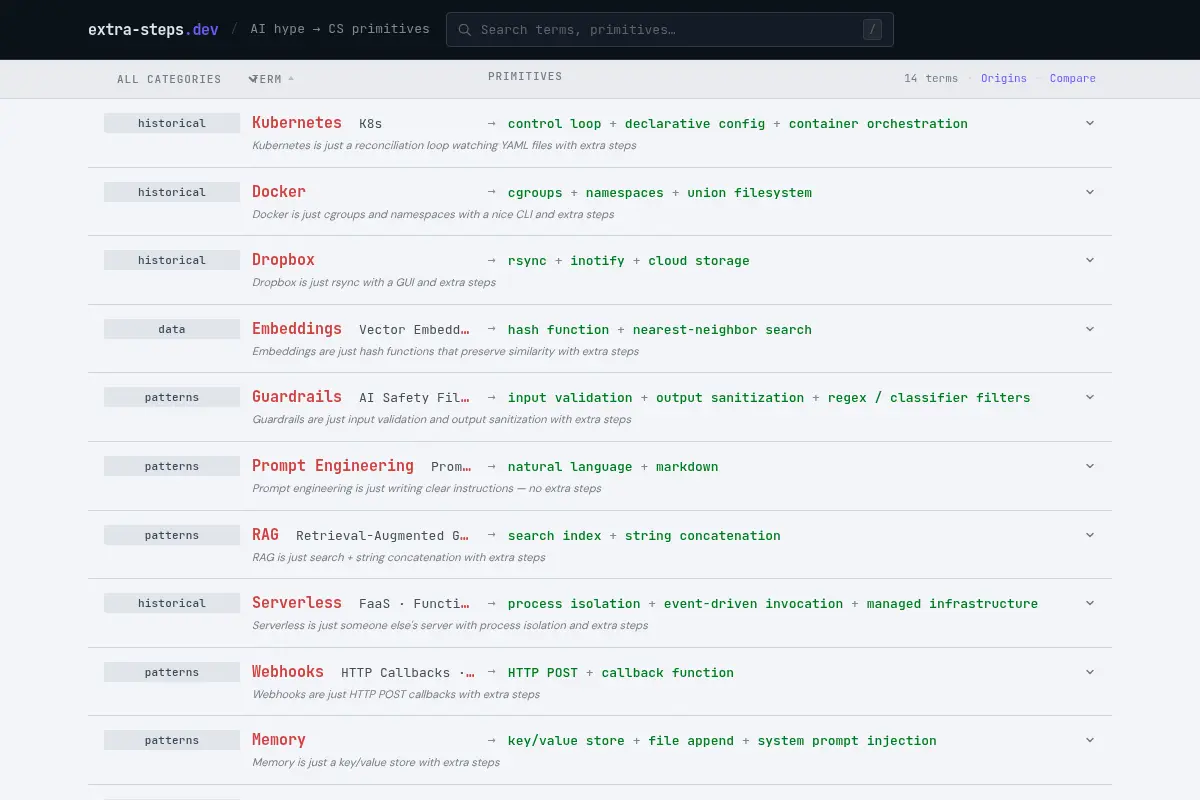Click the historical tag on Docker row

pyautogui.click(x=172, y=192)
